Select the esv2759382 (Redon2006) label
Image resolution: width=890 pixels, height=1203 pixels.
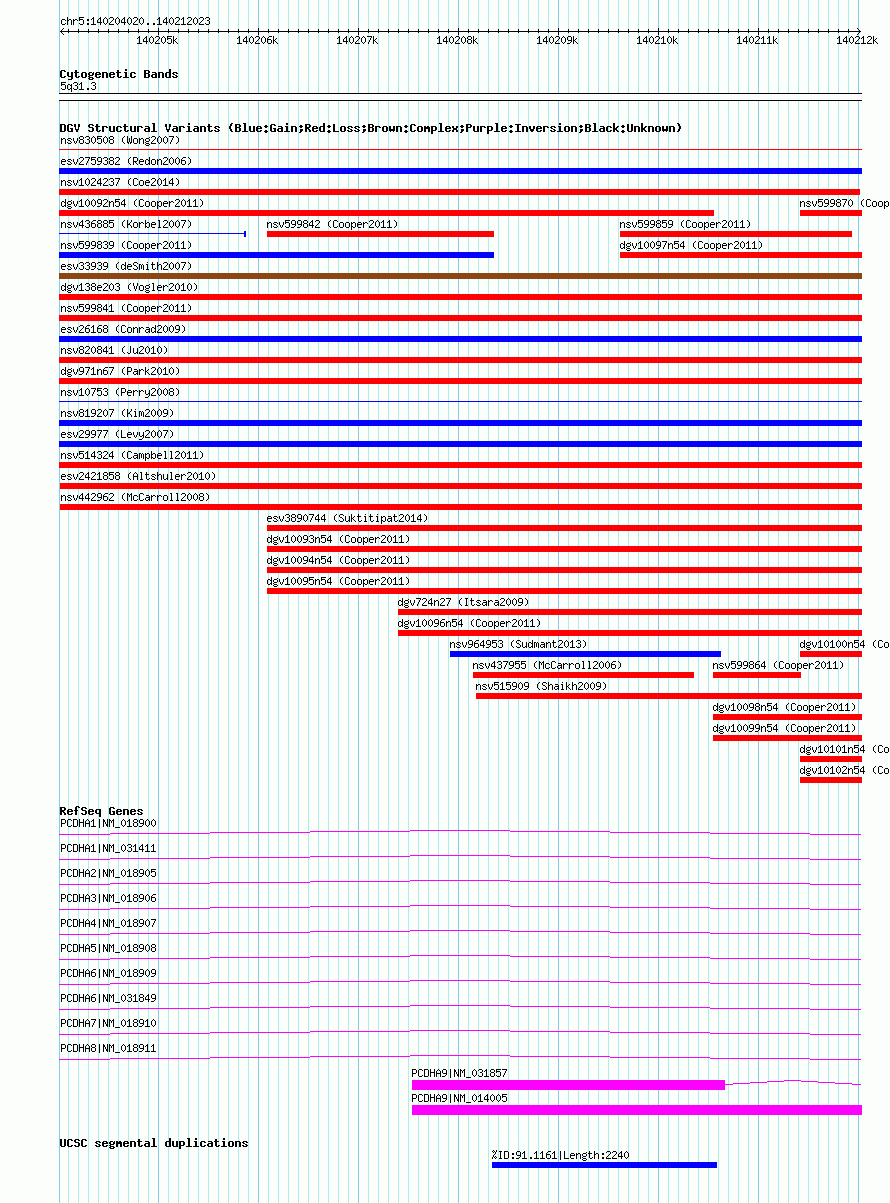[x=126, y=161]
